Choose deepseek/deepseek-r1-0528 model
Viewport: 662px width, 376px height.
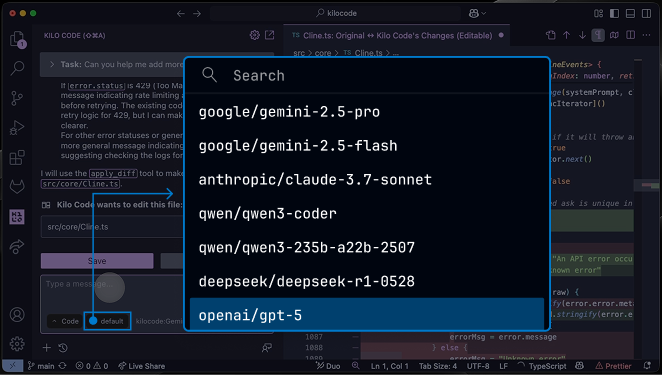click(367, 281)
